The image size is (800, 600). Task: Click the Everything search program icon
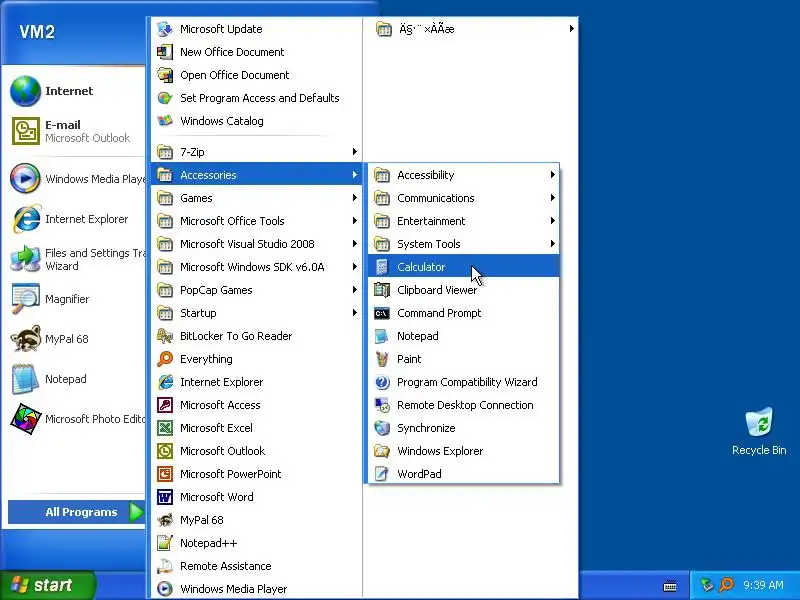point(165,359)
